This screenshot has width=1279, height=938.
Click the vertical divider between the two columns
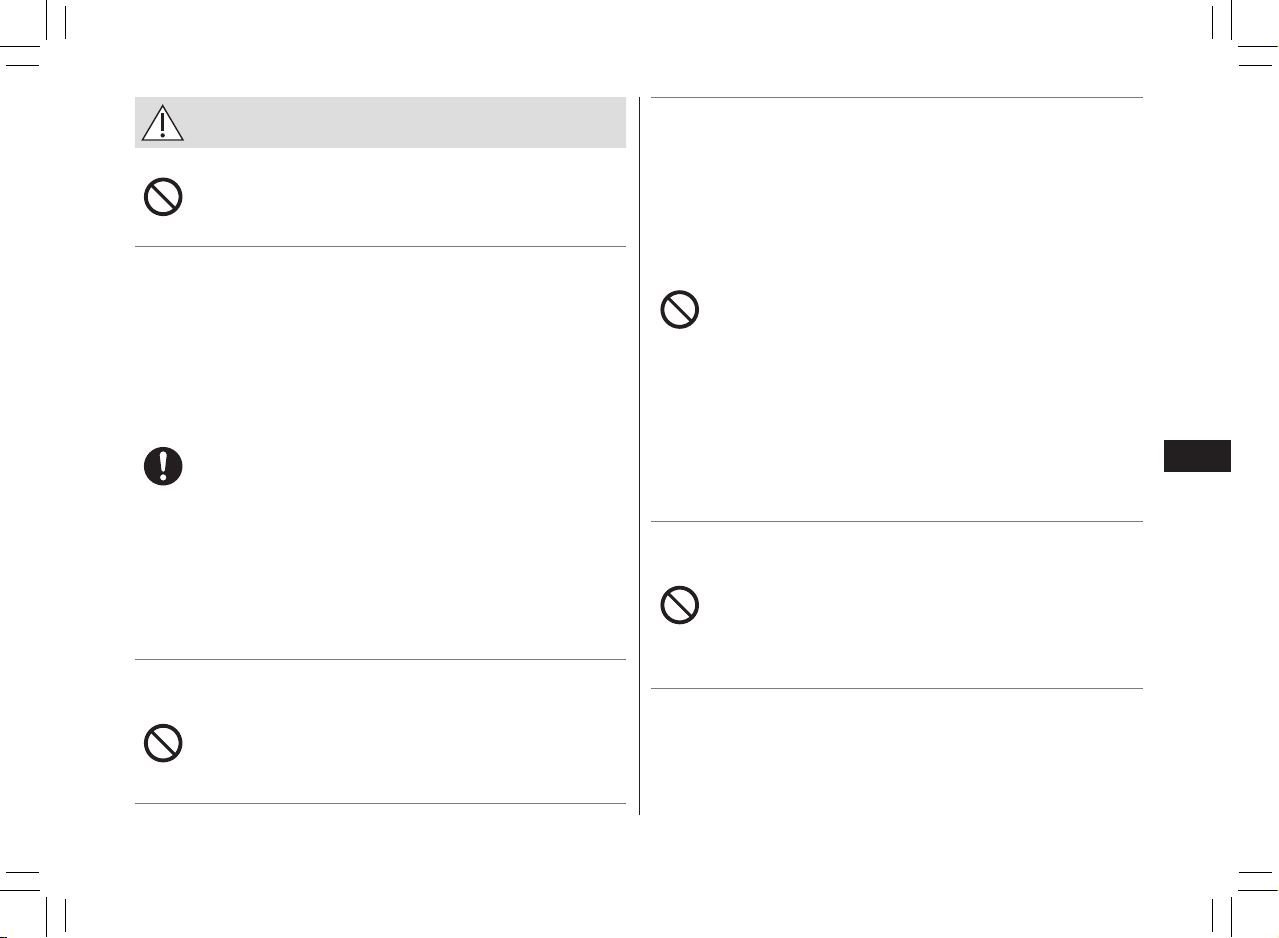(x=639, y=456)
